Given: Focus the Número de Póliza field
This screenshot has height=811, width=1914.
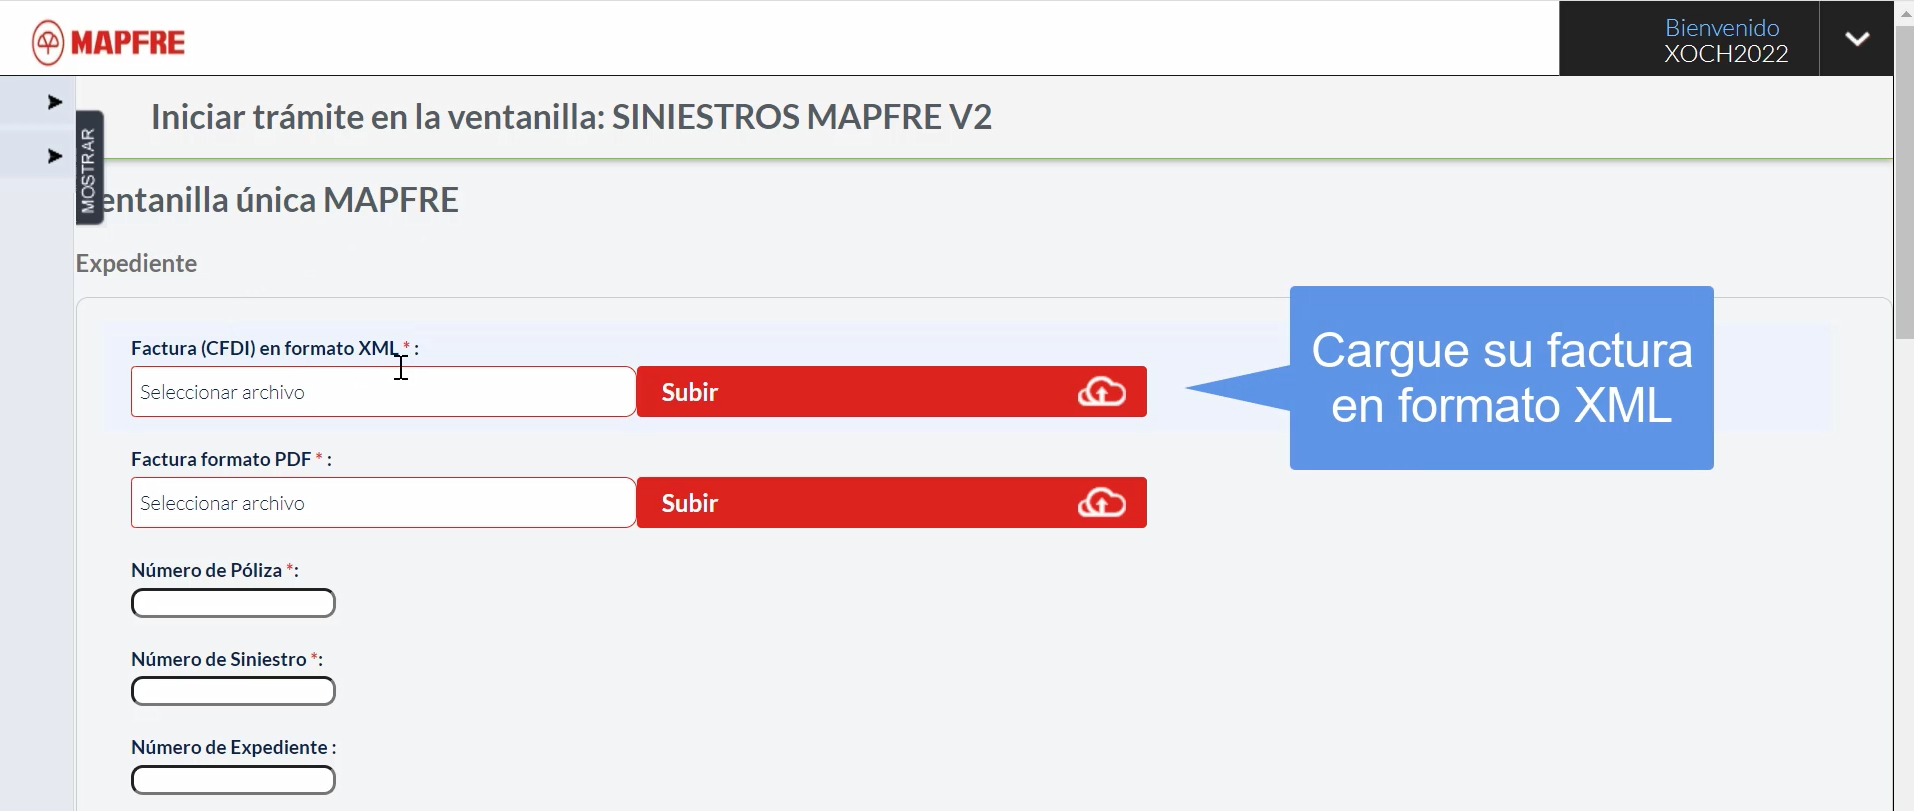Looking at the screenshot, I should (233, 604).
